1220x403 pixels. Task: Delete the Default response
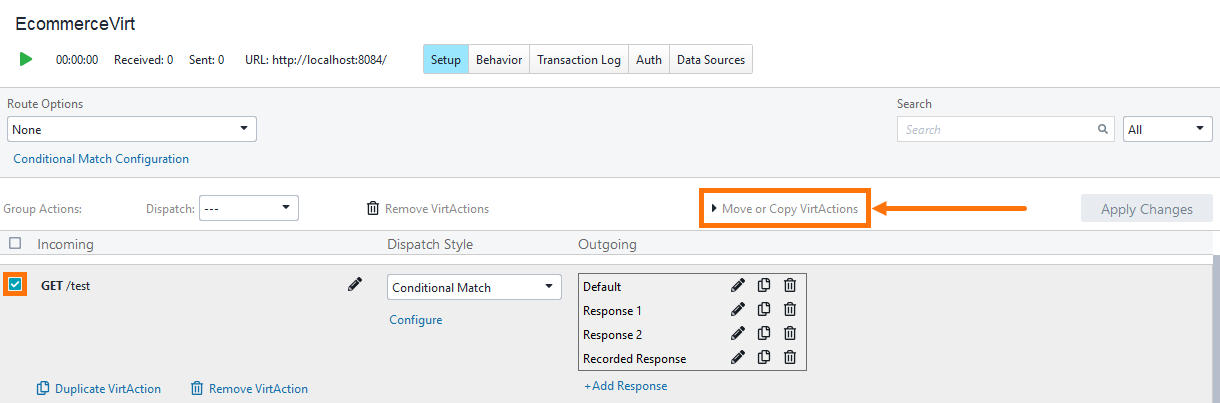(789, 285)
